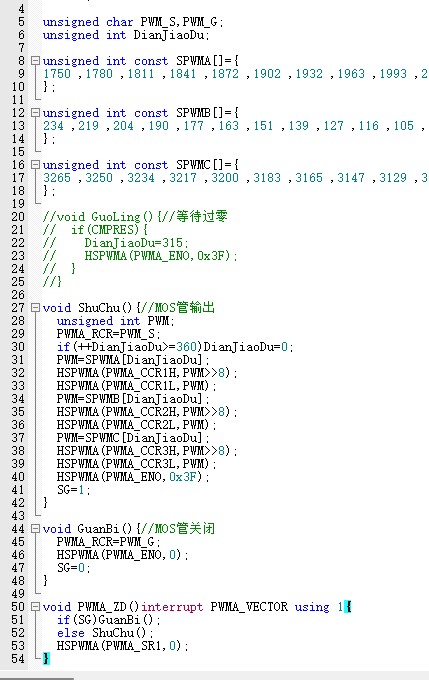Click the value 3217 in SPWMC
The height and width of the screenshot is (680, 429).
coord(183,178)
